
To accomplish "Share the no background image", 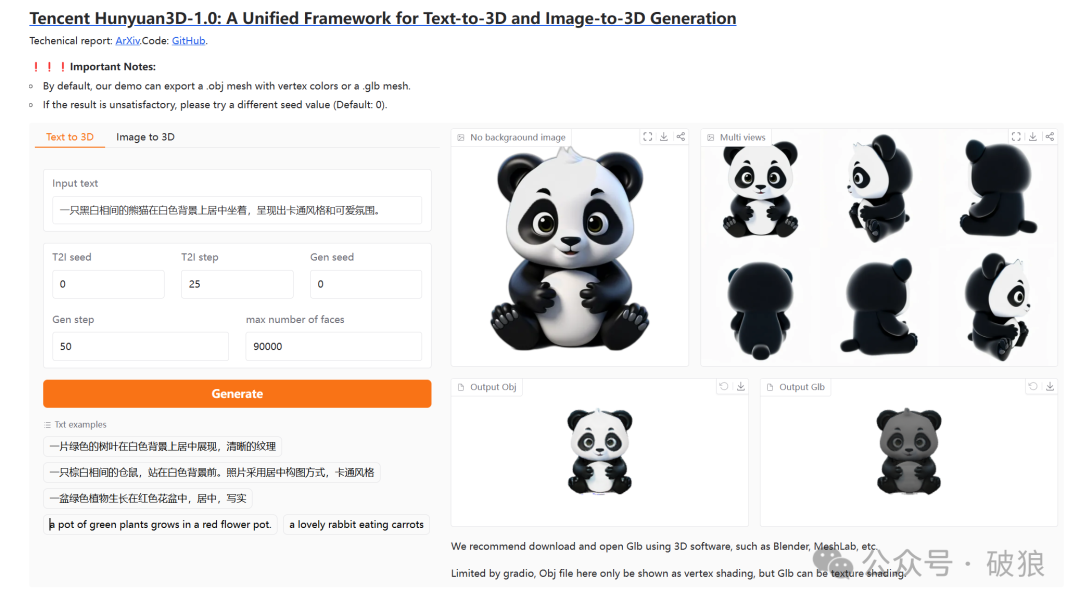I will click(x=681, y=136).
